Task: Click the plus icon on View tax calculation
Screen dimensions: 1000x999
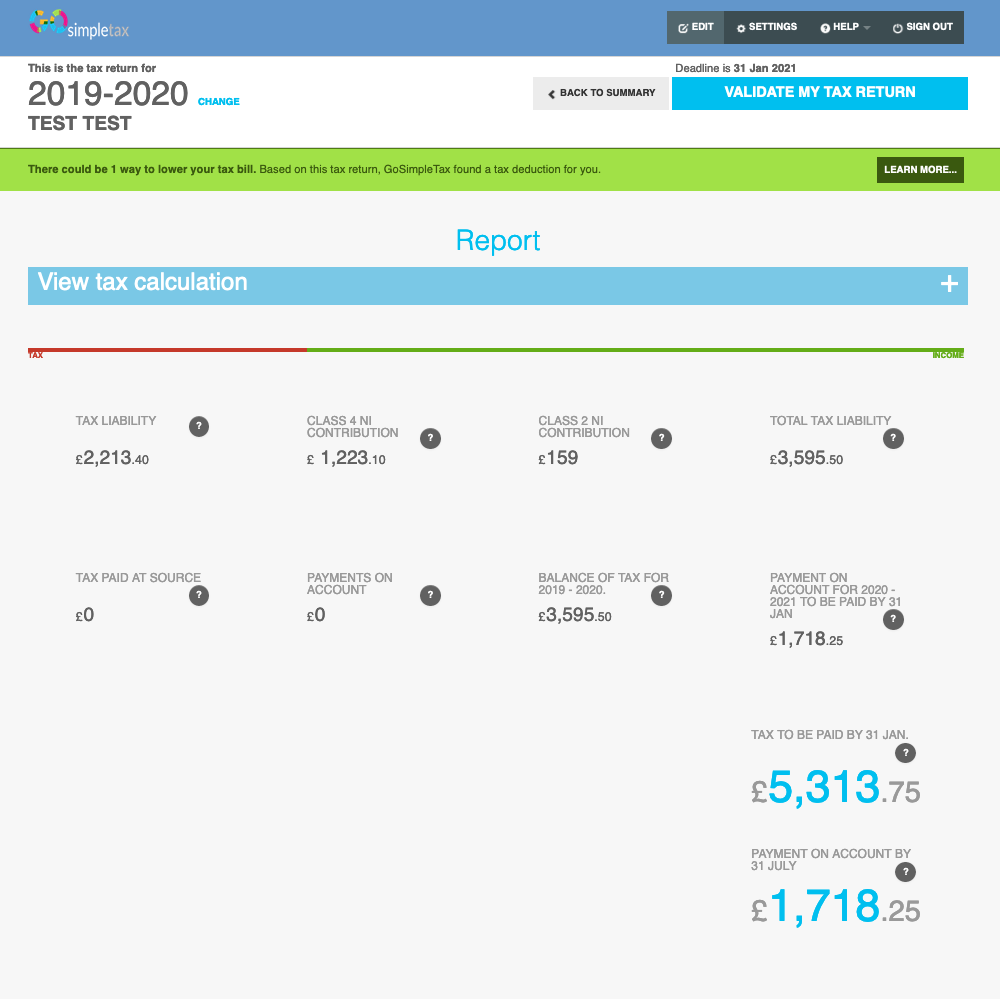Action: coord(949,284)
